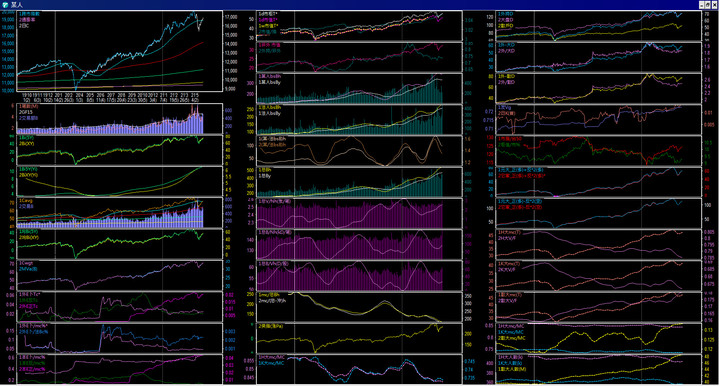The width and height of the screenshot is (720, 386).
Task: Select the smooth green and yellow curves chart
Action: point(120,182)
